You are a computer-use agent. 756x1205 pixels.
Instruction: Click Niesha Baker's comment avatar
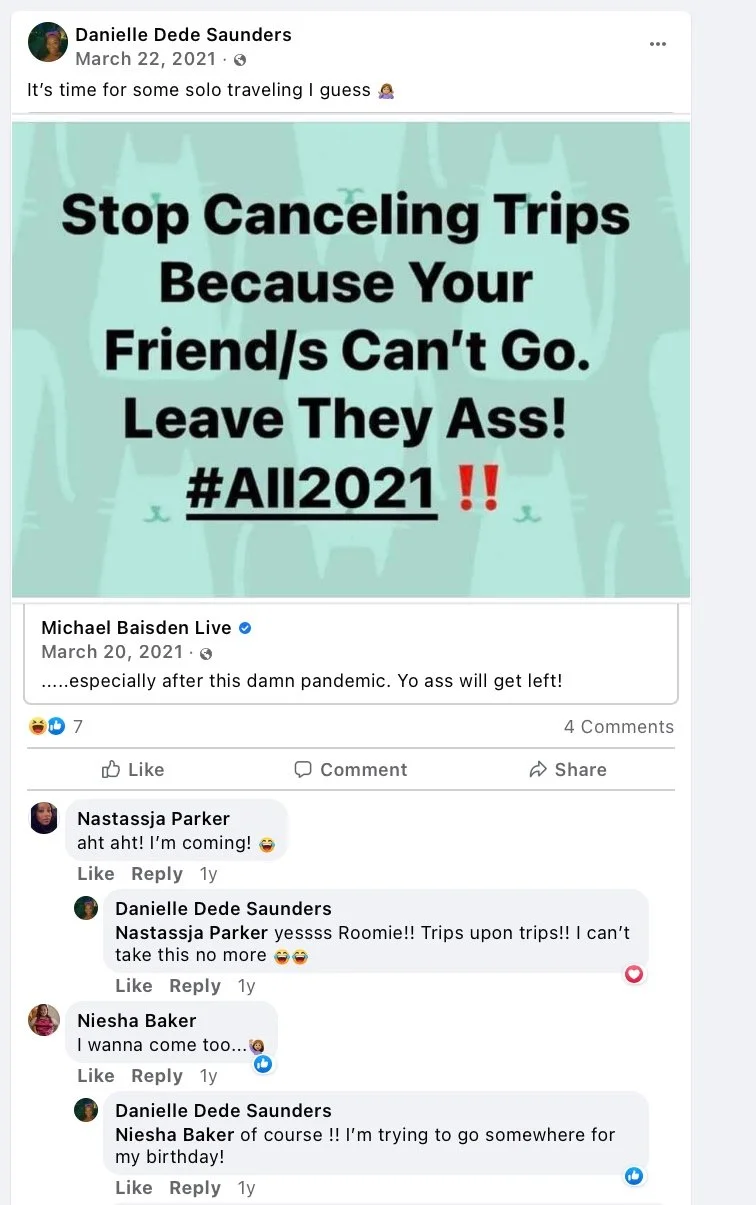(44, 1020)
